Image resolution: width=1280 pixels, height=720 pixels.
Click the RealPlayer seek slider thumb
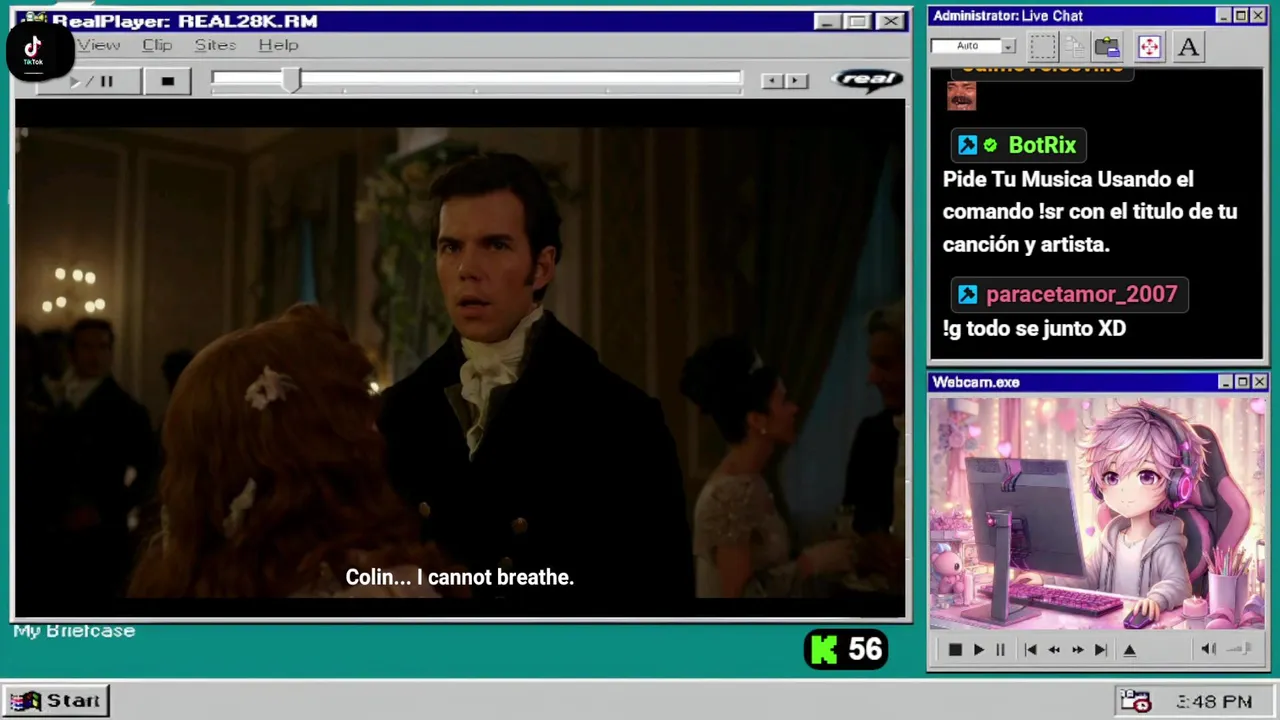pos(291,80)
